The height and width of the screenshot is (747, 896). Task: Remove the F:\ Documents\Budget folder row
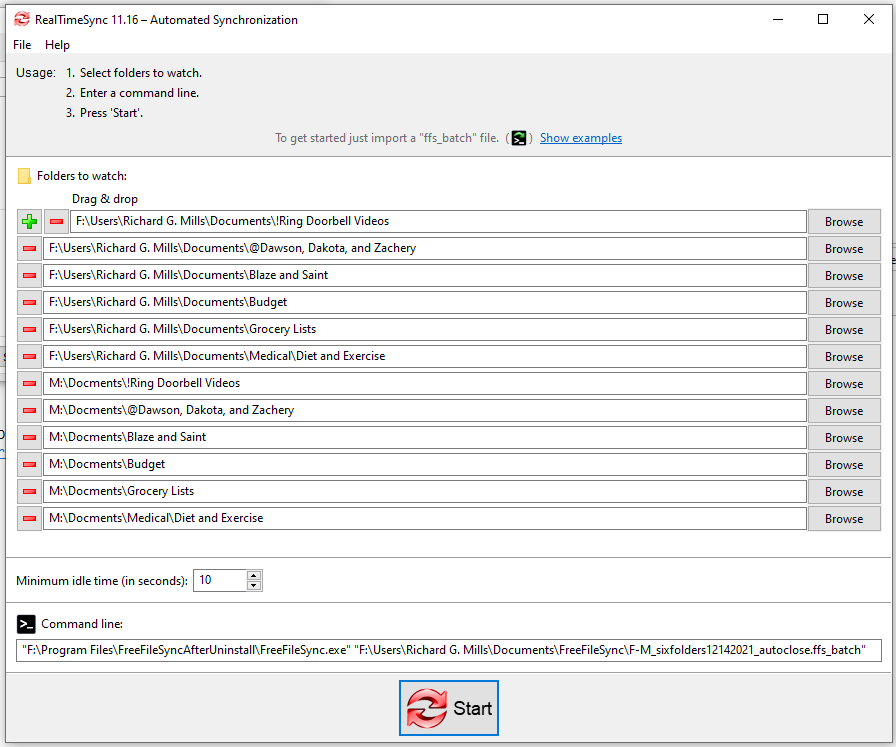pos(29,302)
